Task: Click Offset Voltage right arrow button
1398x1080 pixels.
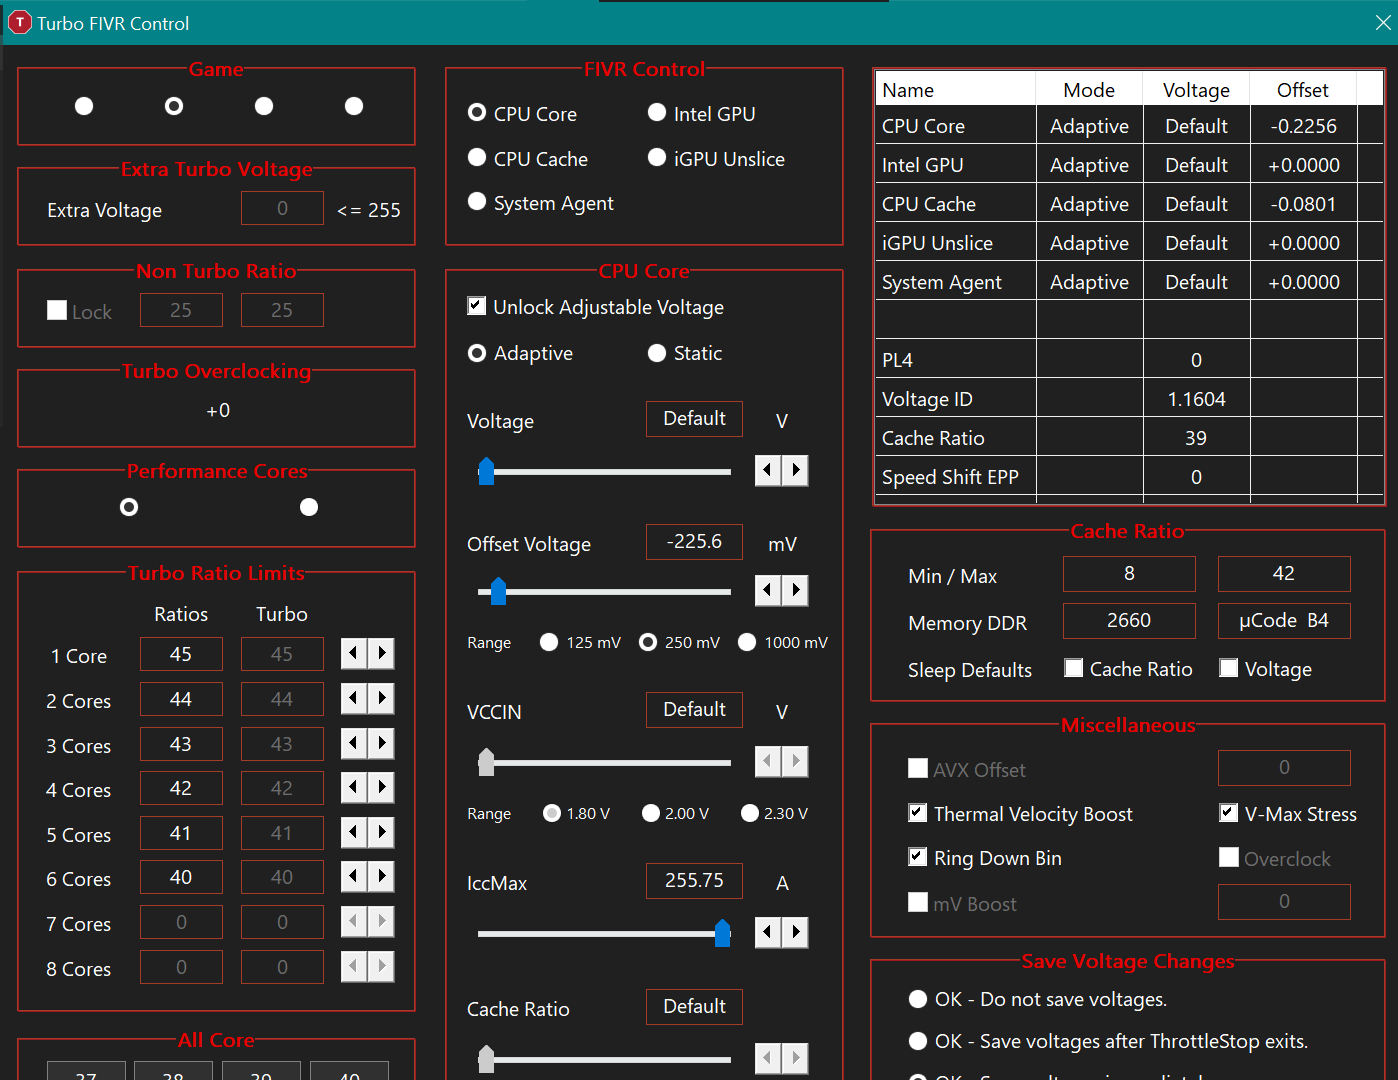Action: (x=795, y=590)
